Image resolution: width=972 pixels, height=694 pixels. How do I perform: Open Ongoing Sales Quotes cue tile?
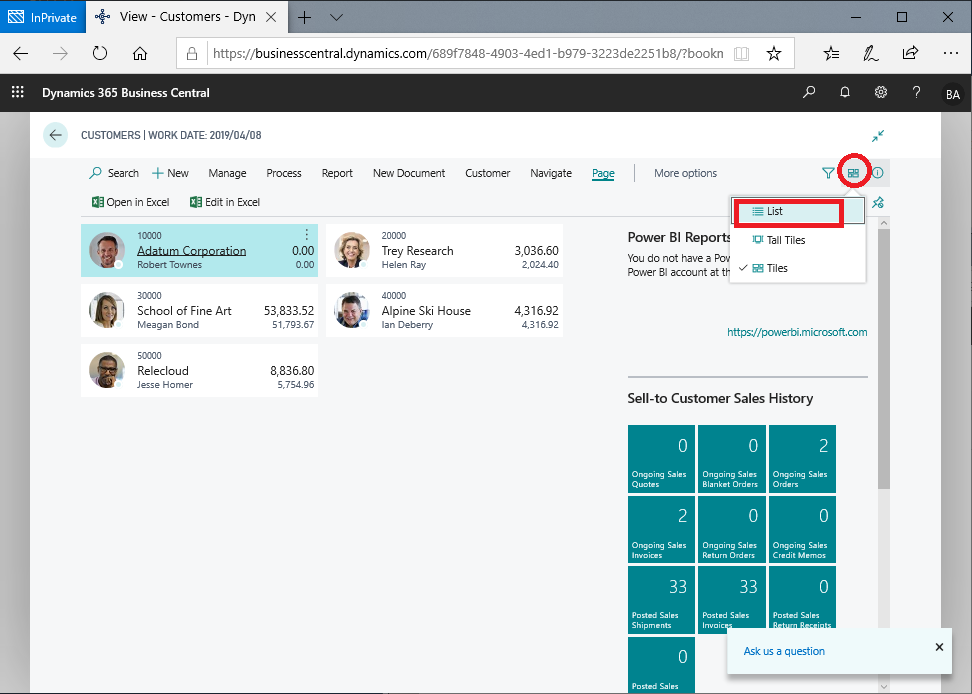[x=661, y=459]
